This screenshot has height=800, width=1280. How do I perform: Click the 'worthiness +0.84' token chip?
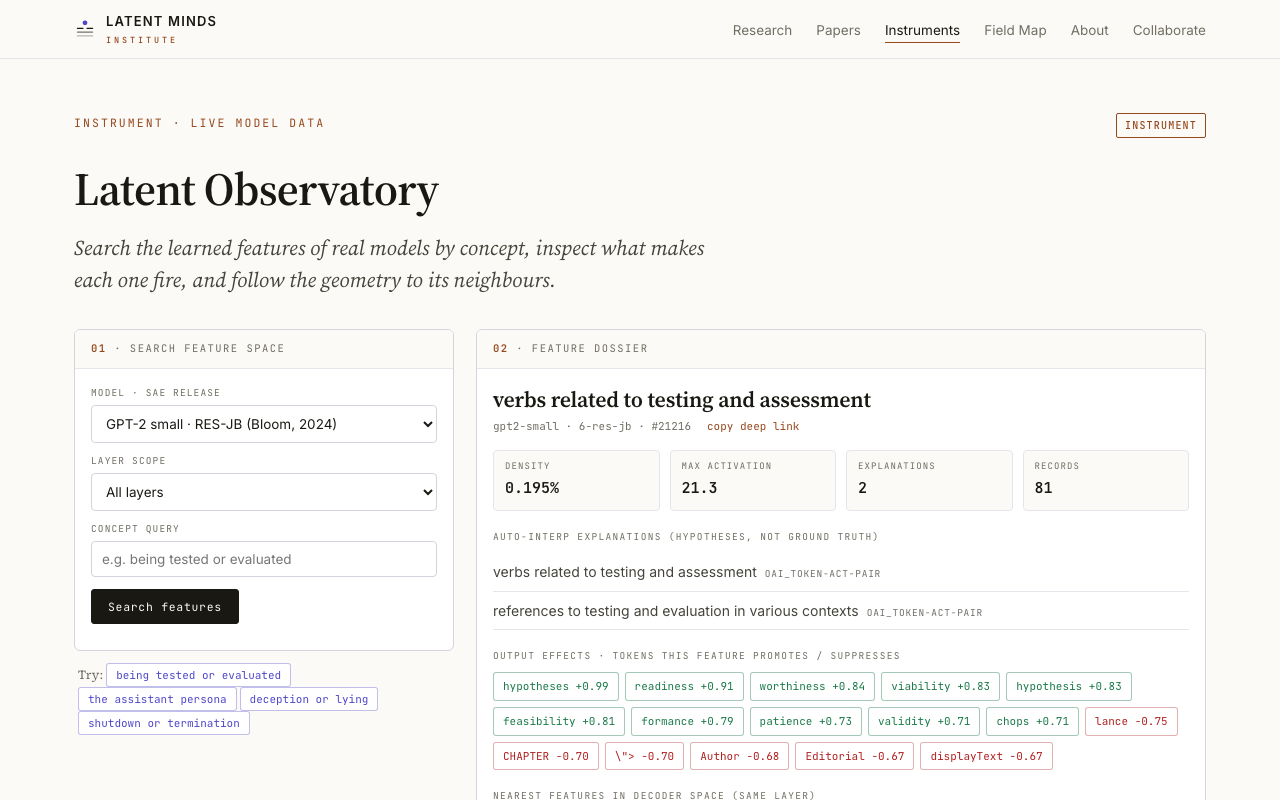pyautogui.click(x=812, y=686)
